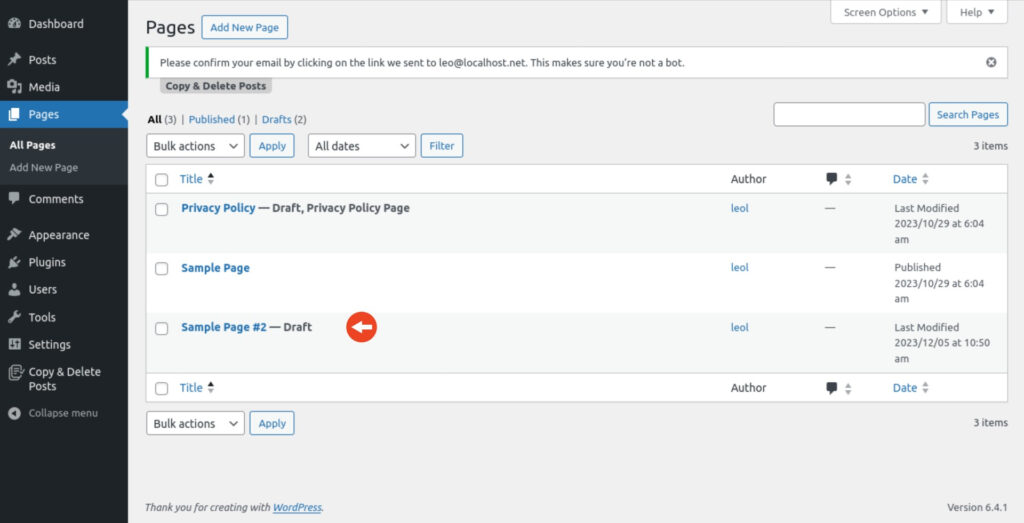Expand the Screen Options panel
Image resolution: width=1024 pixels, height=523 pixels.
click(x=886, y=12)
